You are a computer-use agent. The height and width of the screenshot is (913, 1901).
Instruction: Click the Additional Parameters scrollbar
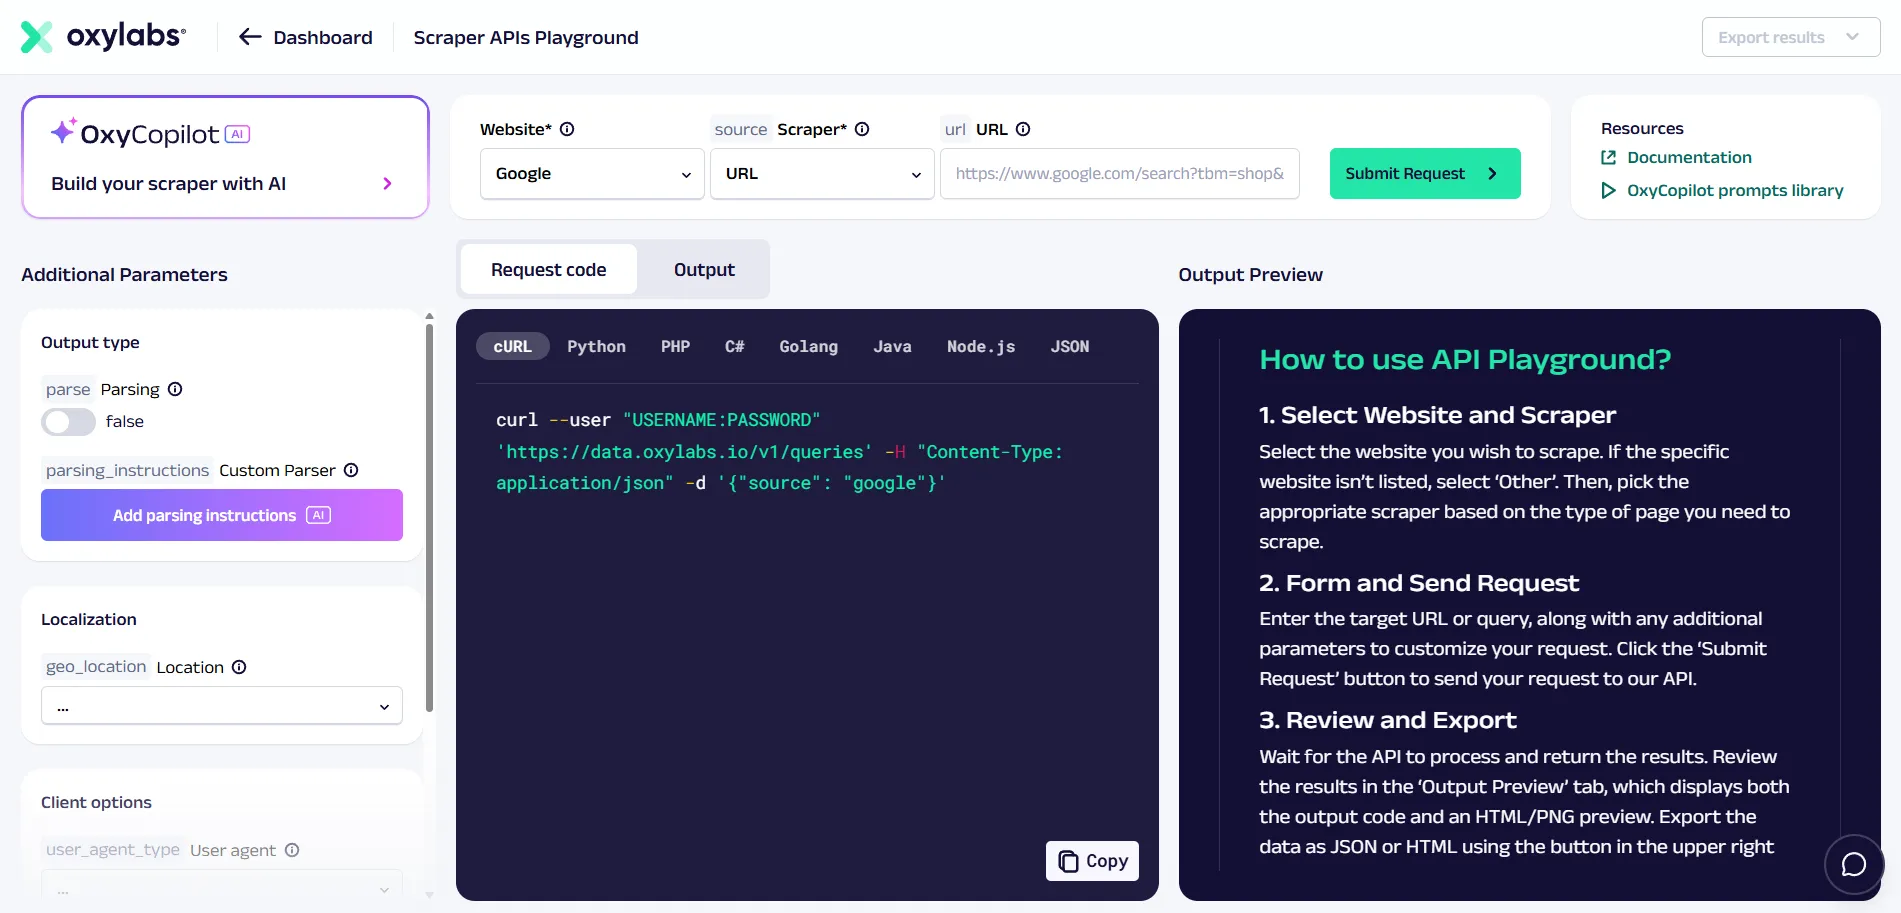(x=429, y=520)
